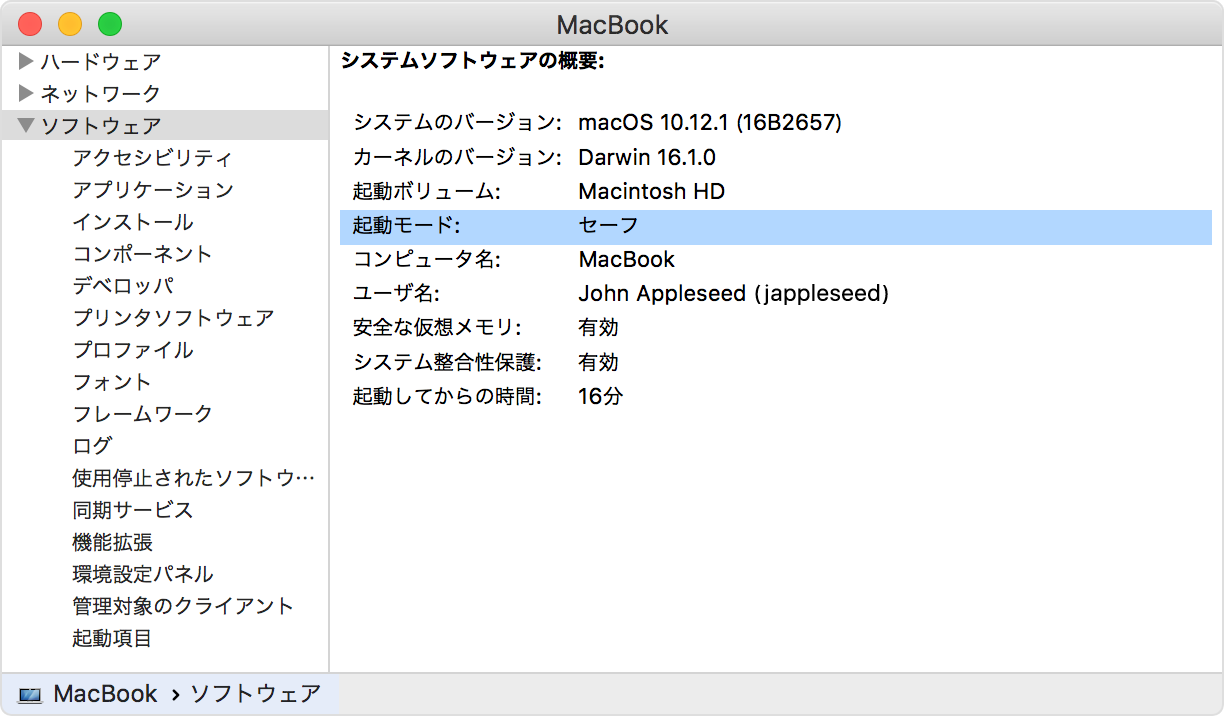Expand the ハードウェア section
The width and height of the screenshot is (1224, 716).
click(x=27, y=62)
